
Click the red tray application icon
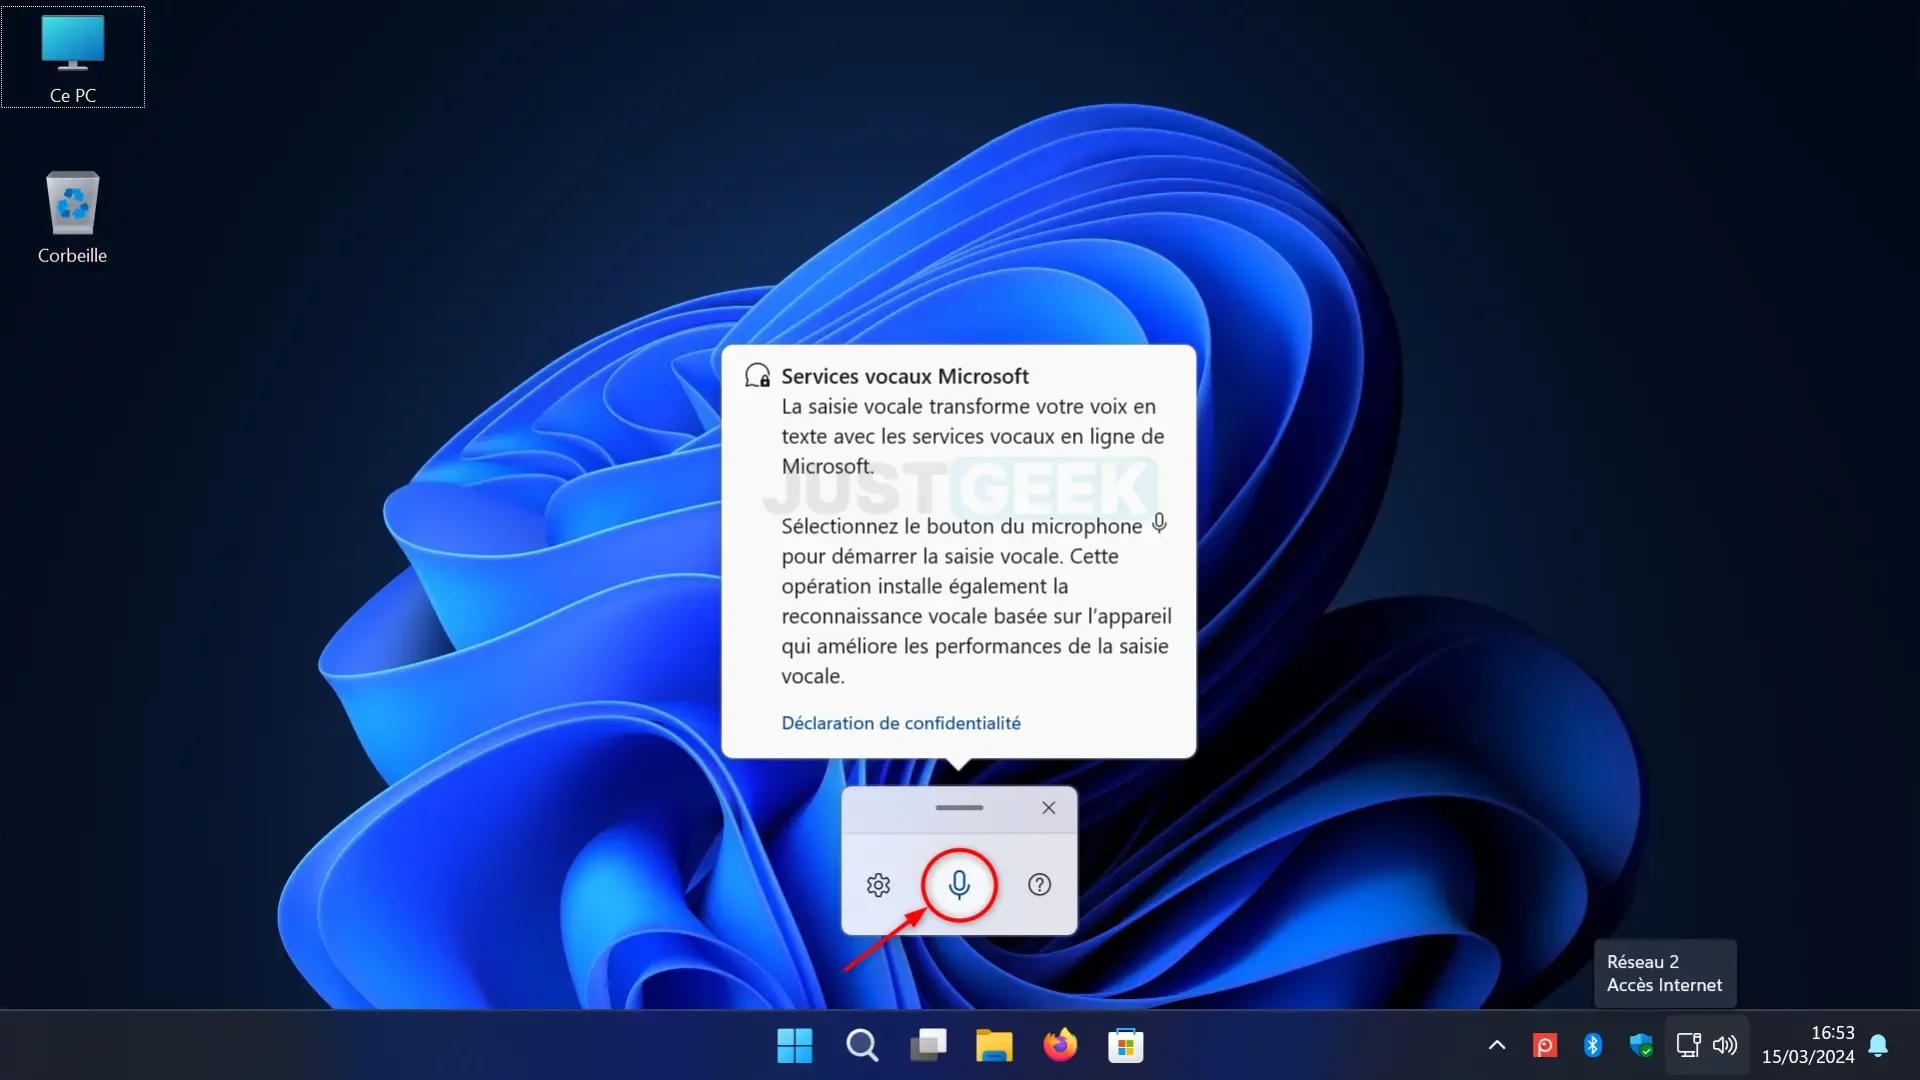[x=1545, y=1046]
